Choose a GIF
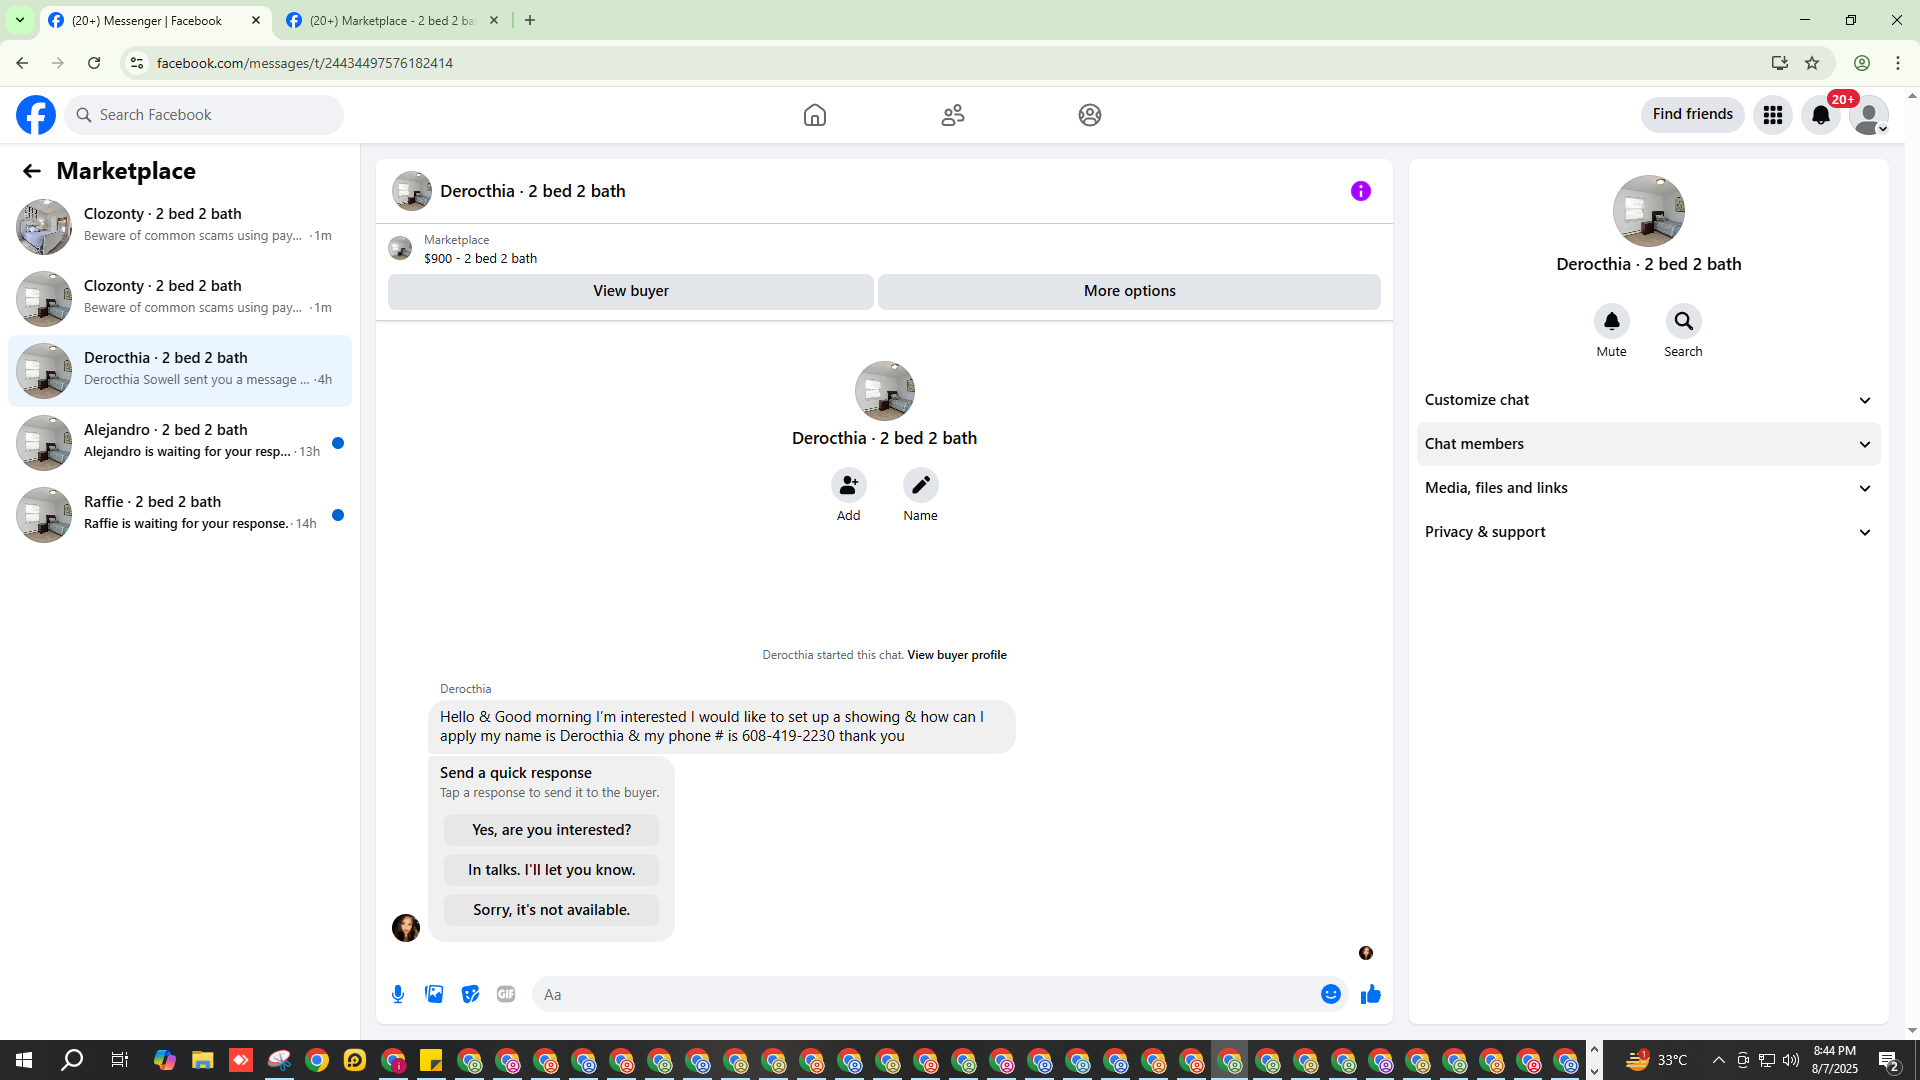 tap(506, 994)
